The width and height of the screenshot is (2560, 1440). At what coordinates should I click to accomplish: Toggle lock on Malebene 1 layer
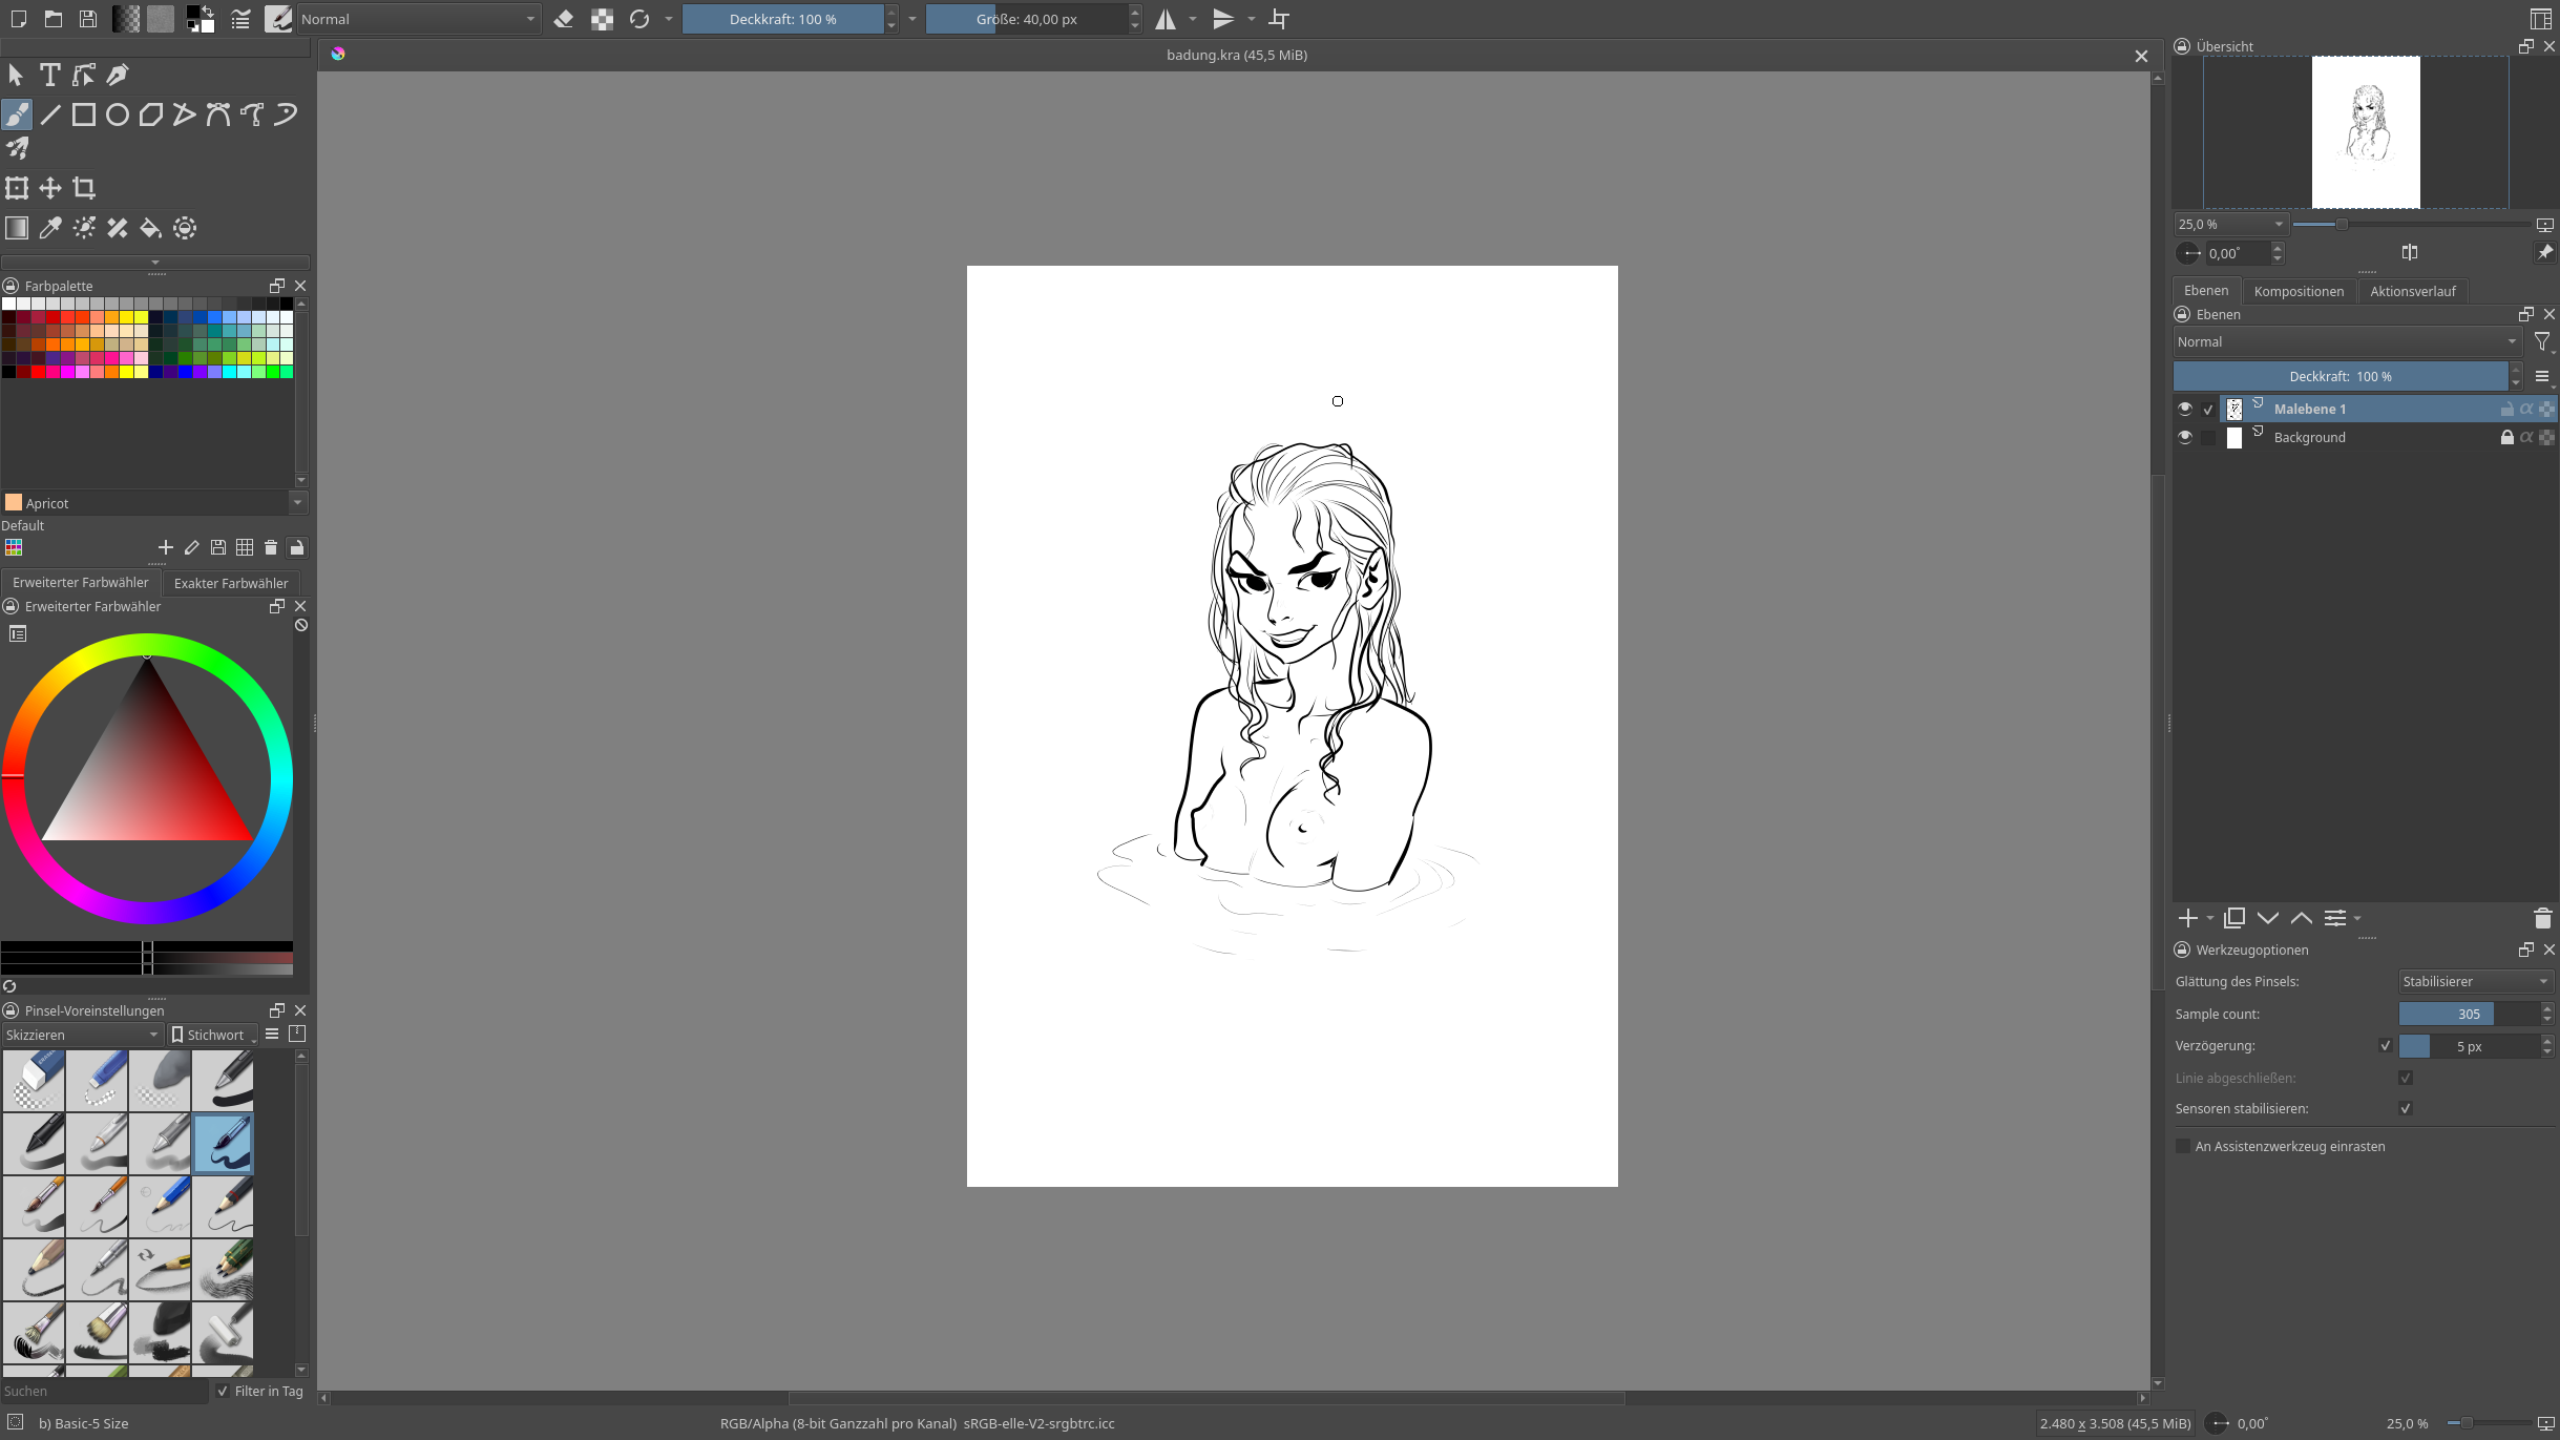tap(2507, 408)
